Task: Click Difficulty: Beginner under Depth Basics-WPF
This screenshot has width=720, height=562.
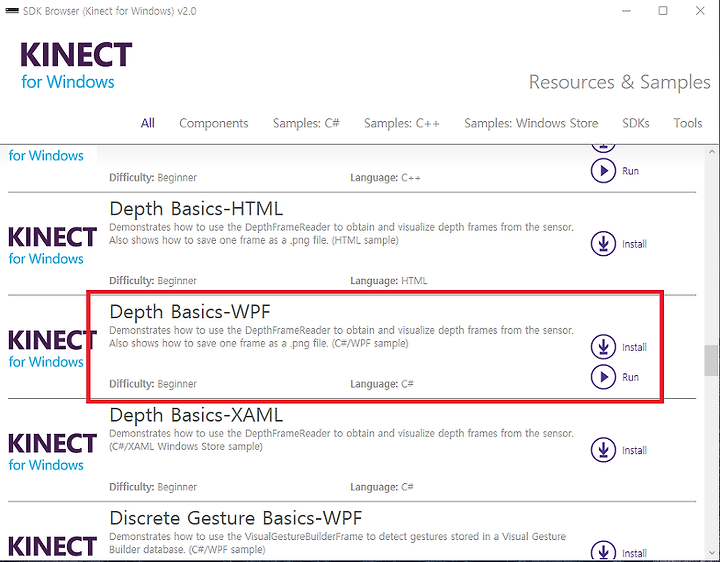Action: pyautogui.click(x=153, y=384)
